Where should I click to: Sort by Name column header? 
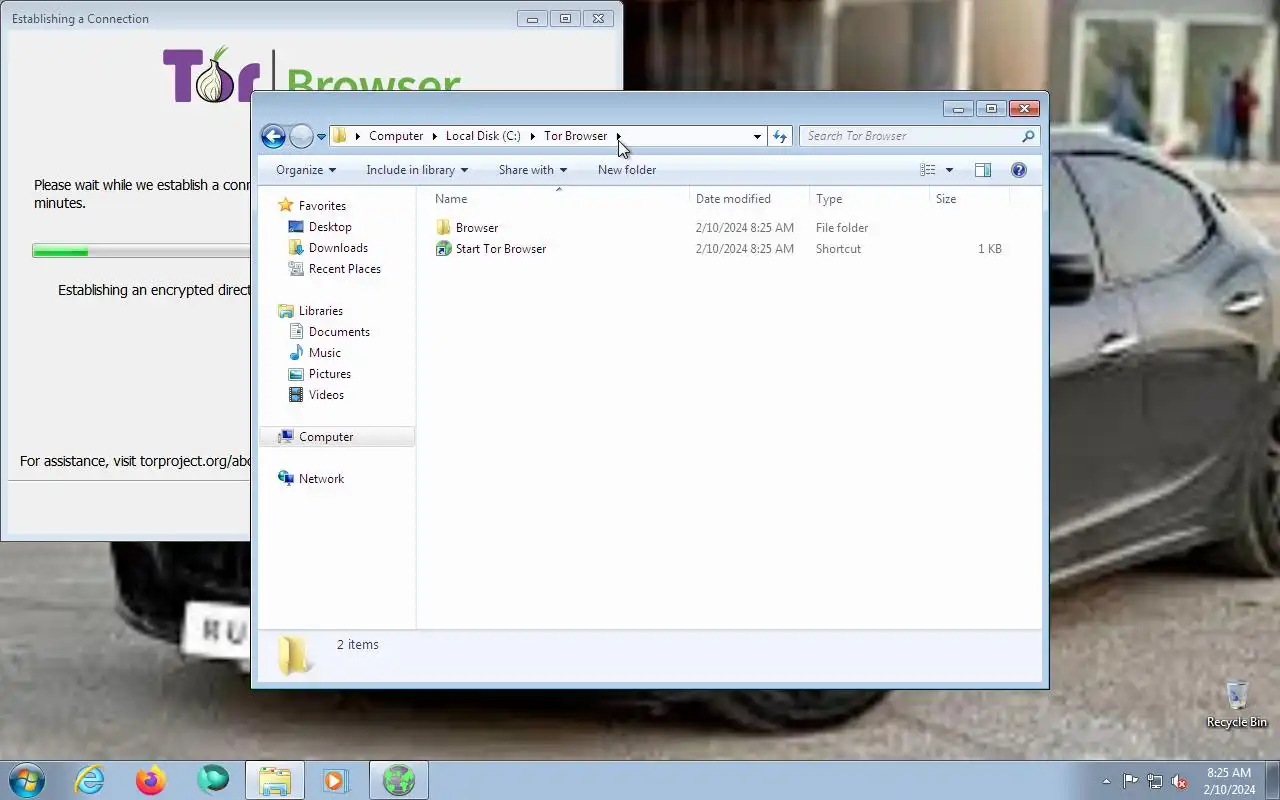click(x=556, y=199)
